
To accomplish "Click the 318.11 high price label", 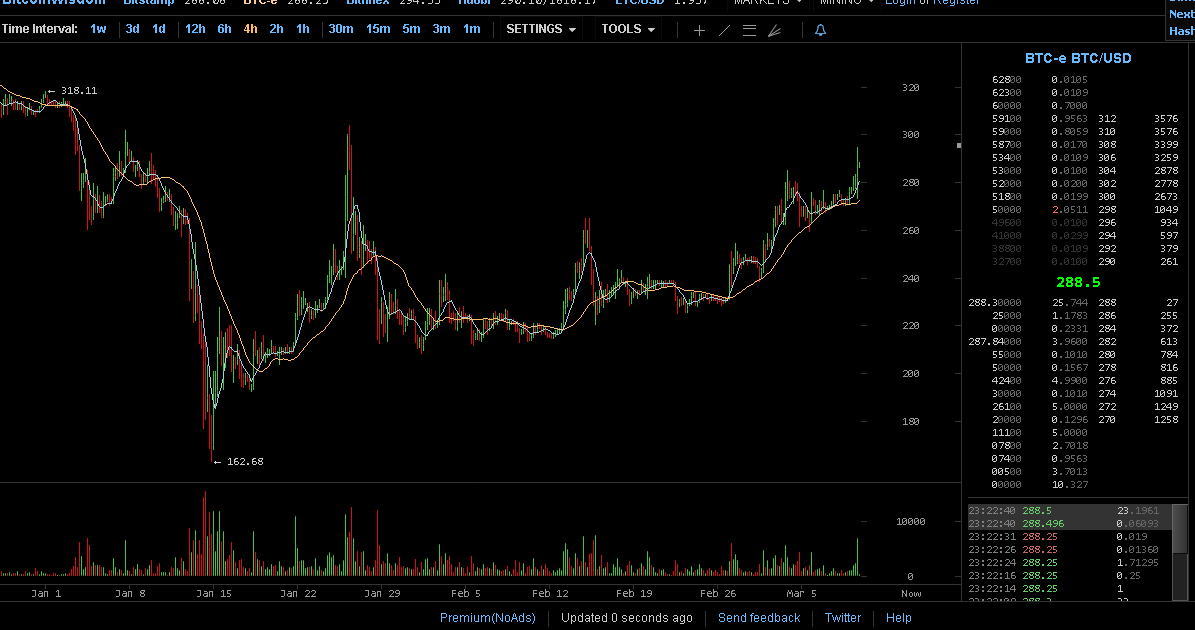I will pos(78,91).
